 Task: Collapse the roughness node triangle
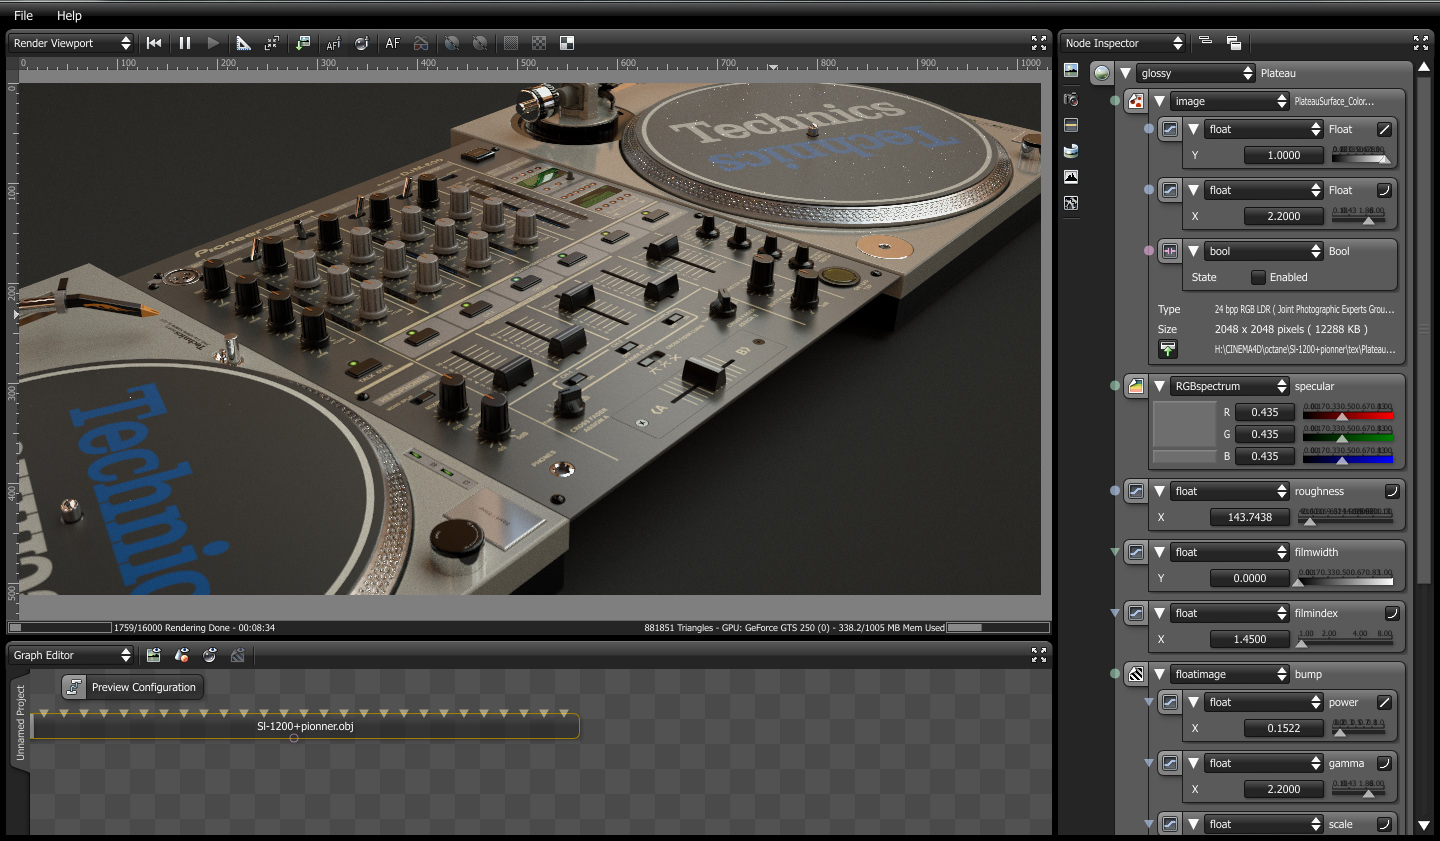pos(1159,491)
